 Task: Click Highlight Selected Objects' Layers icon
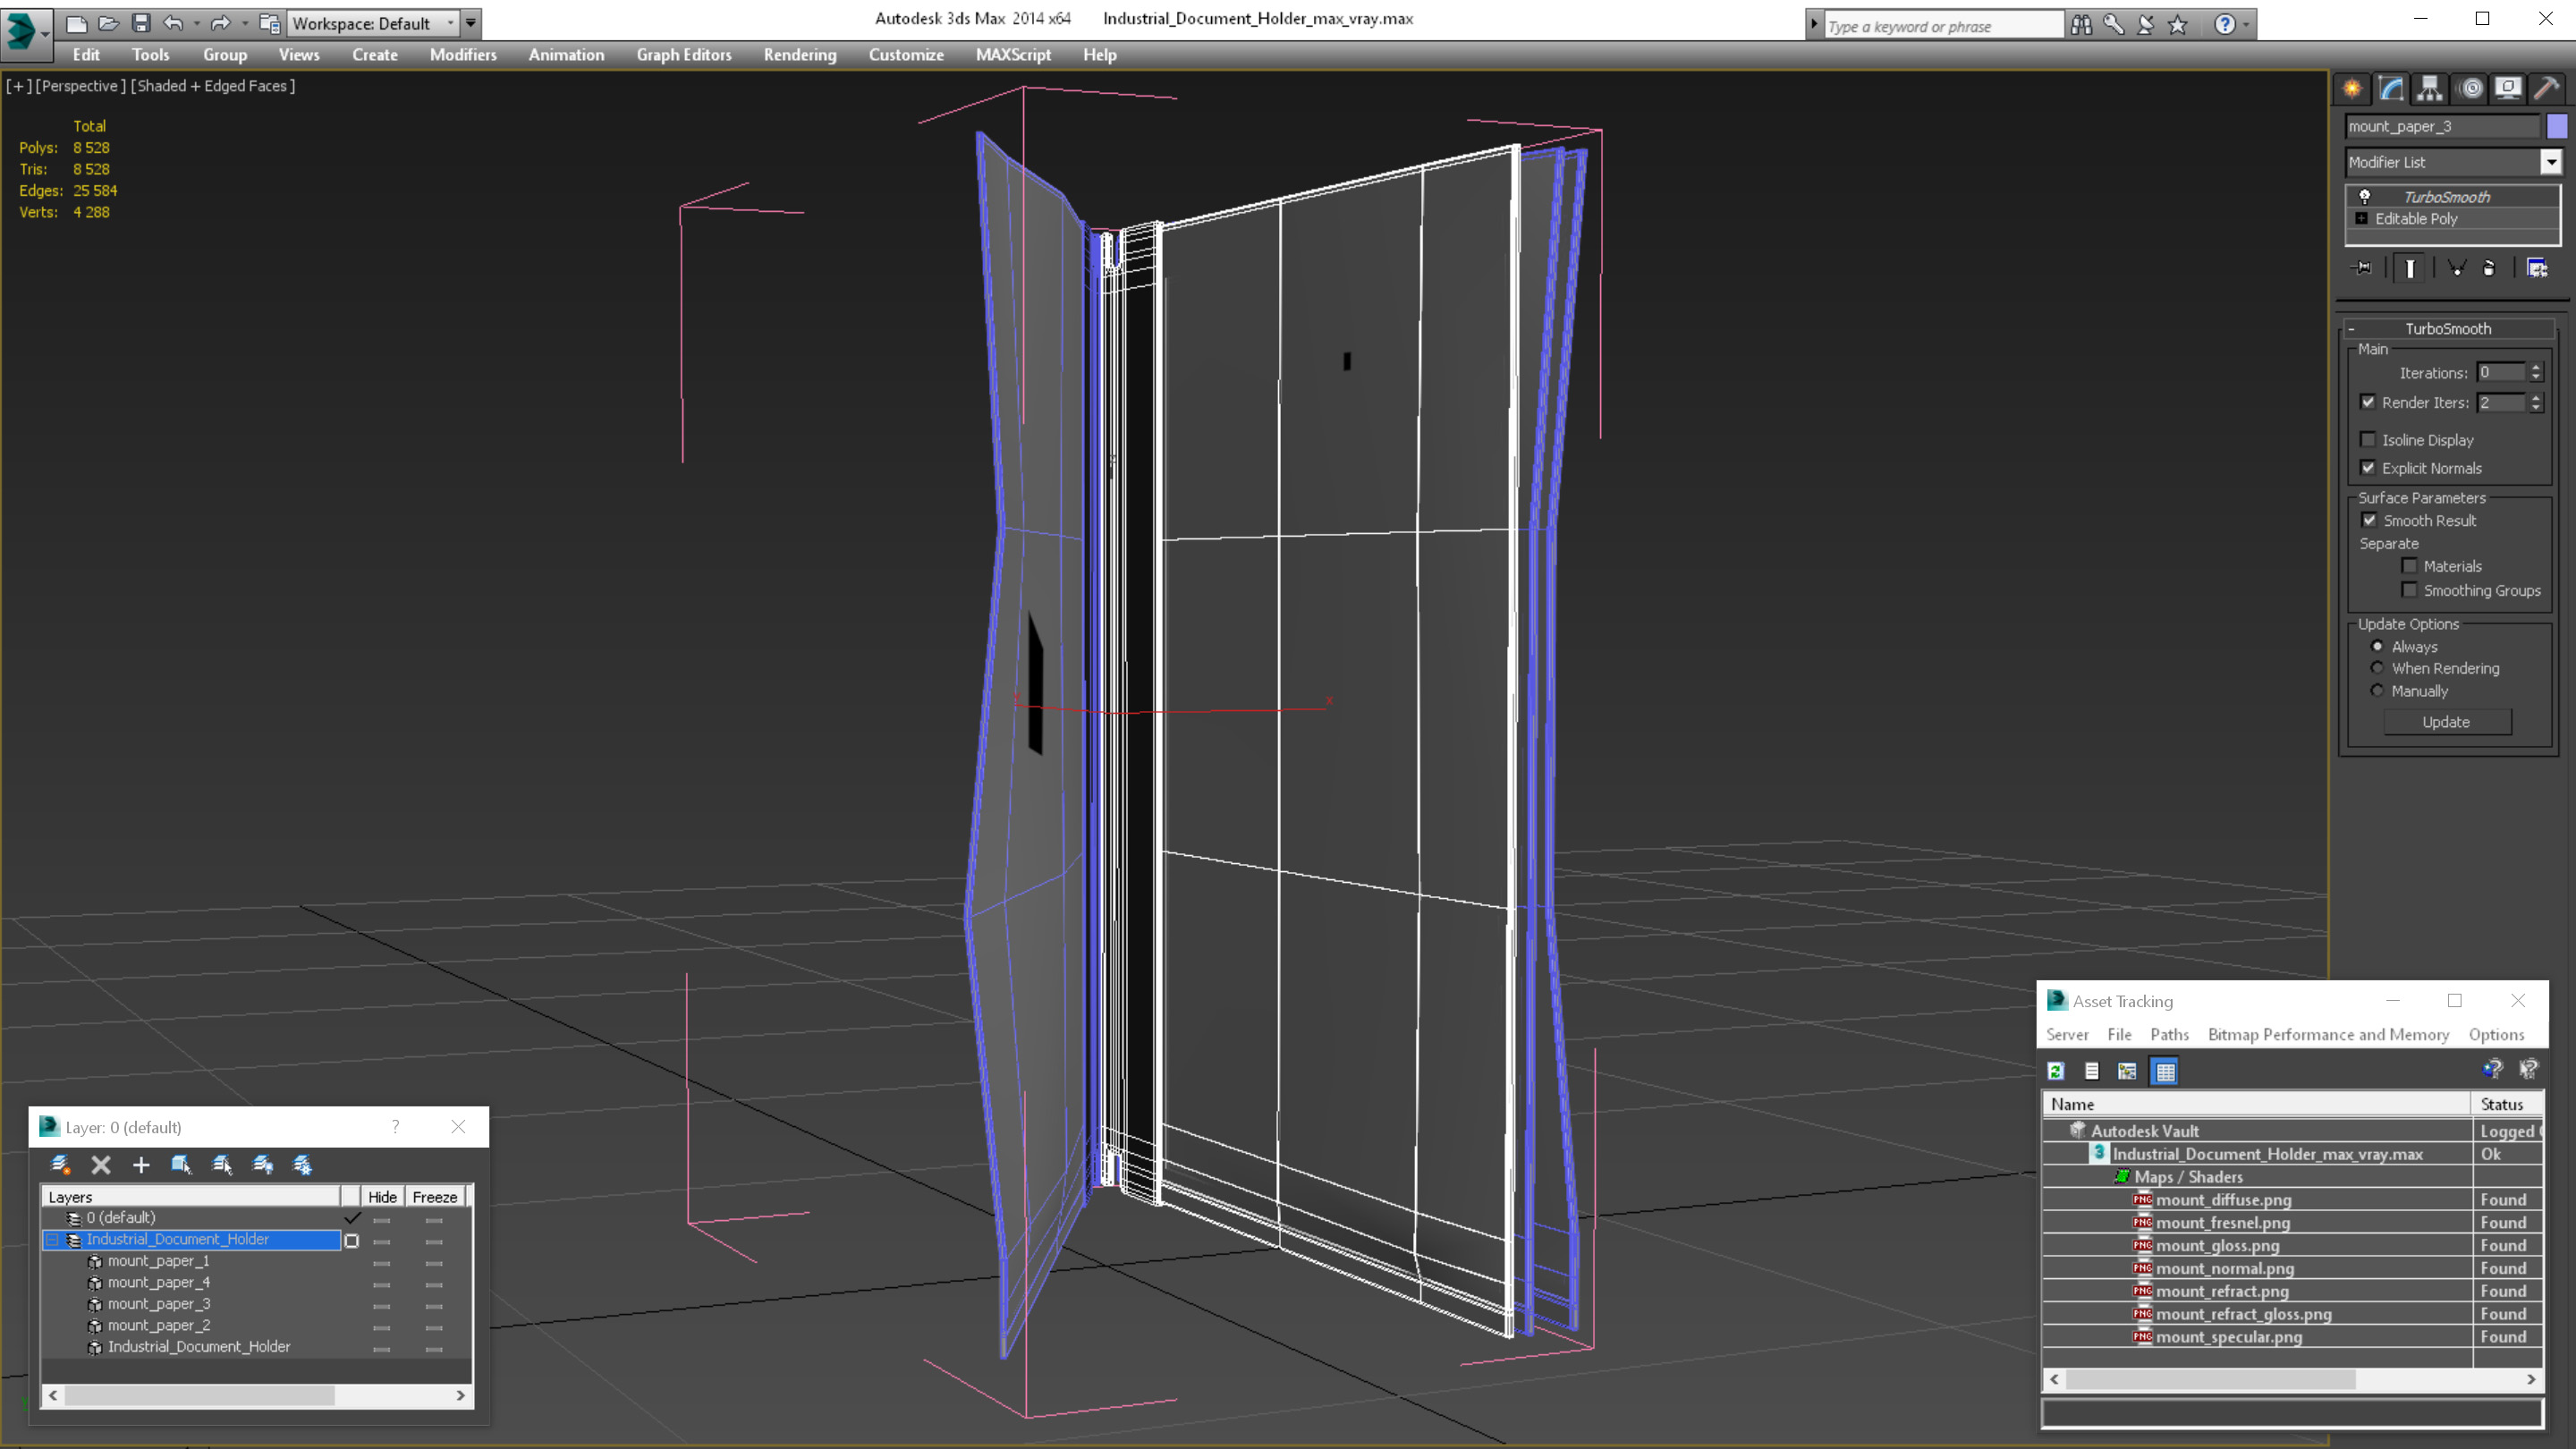pos(222,1165)
